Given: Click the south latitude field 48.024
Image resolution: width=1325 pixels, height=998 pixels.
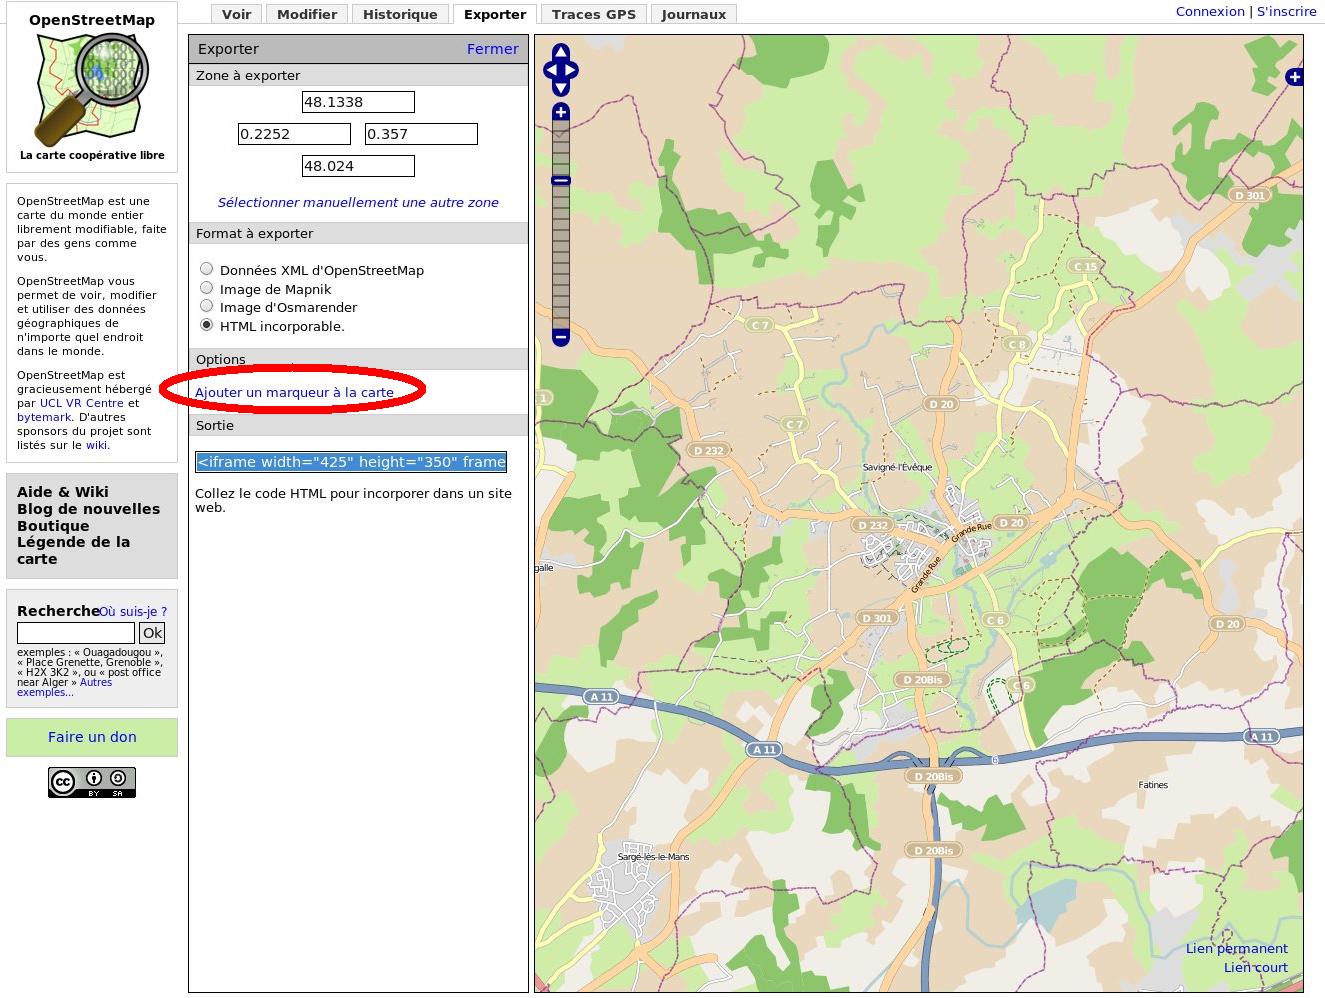Looking at the screenshot, I should click(358, 166).
